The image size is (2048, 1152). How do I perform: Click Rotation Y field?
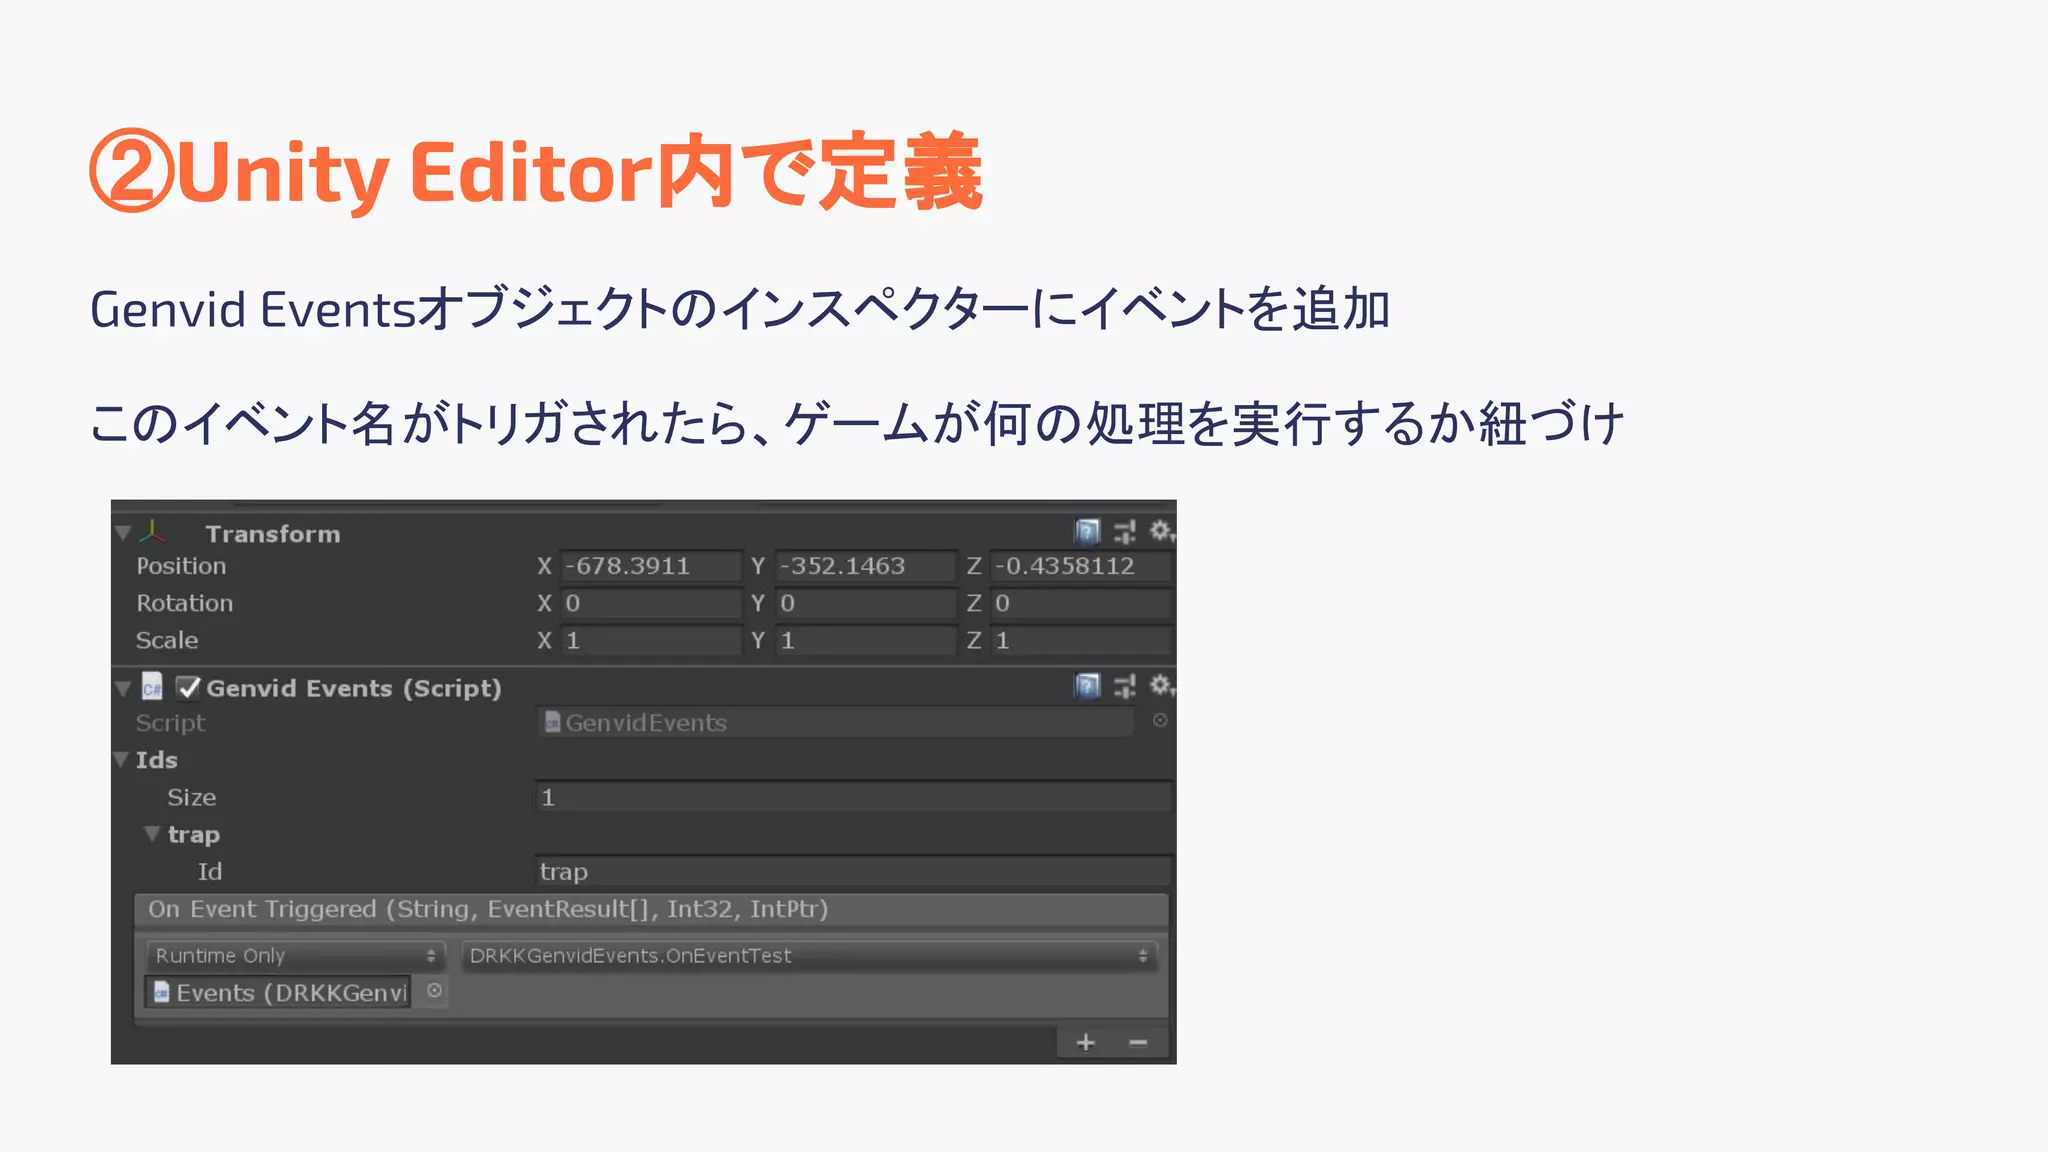click(866, 603)
